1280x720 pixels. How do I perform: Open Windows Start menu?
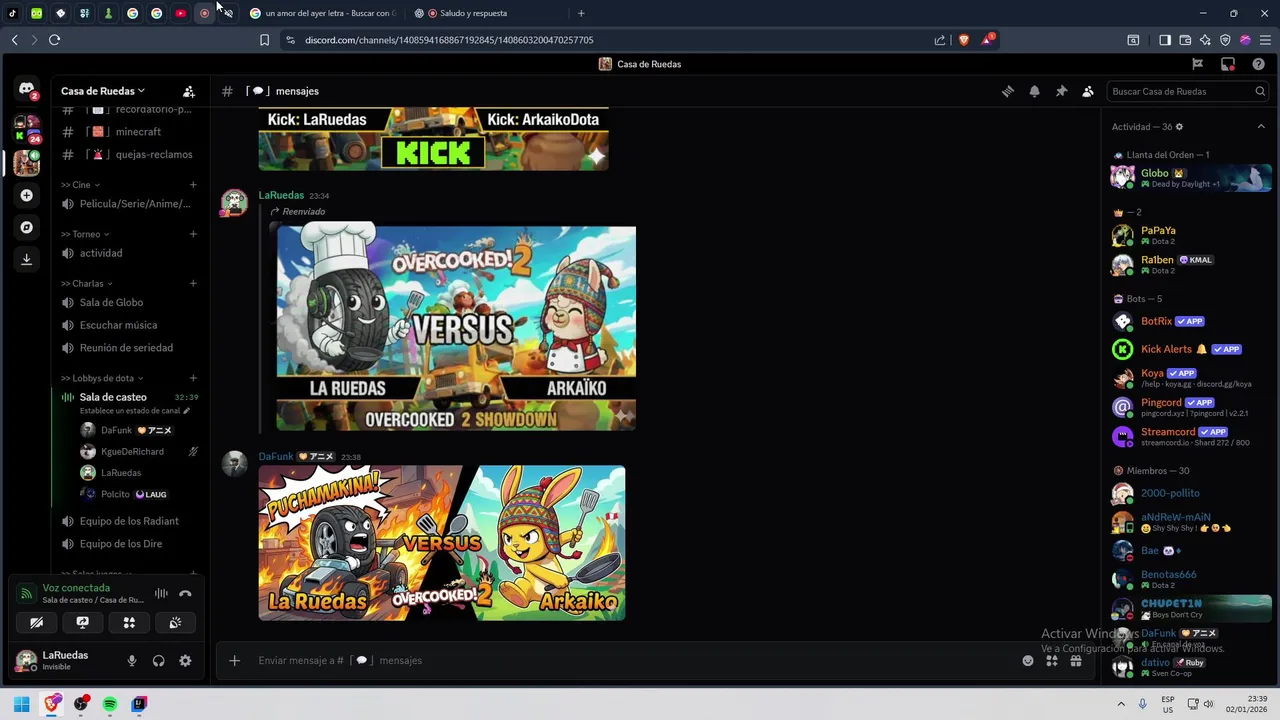tap(21, 704)
